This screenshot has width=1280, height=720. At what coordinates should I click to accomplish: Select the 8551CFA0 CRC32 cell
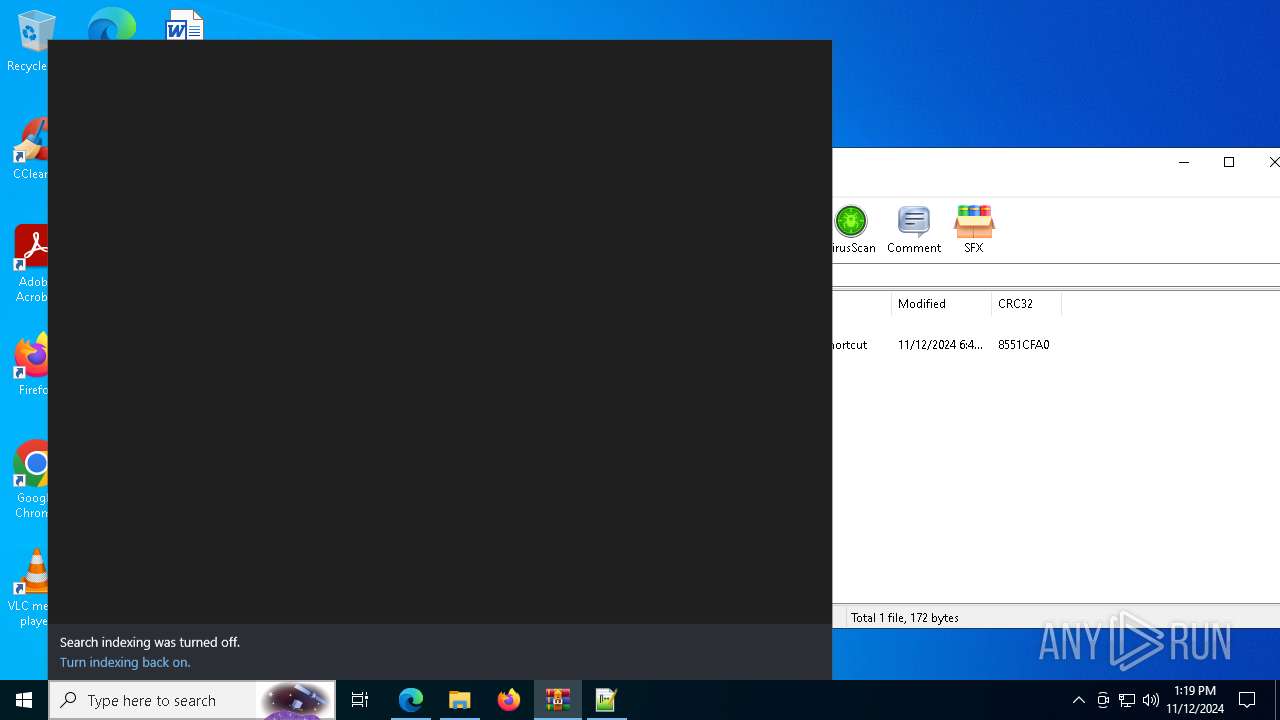point(1024,345)
